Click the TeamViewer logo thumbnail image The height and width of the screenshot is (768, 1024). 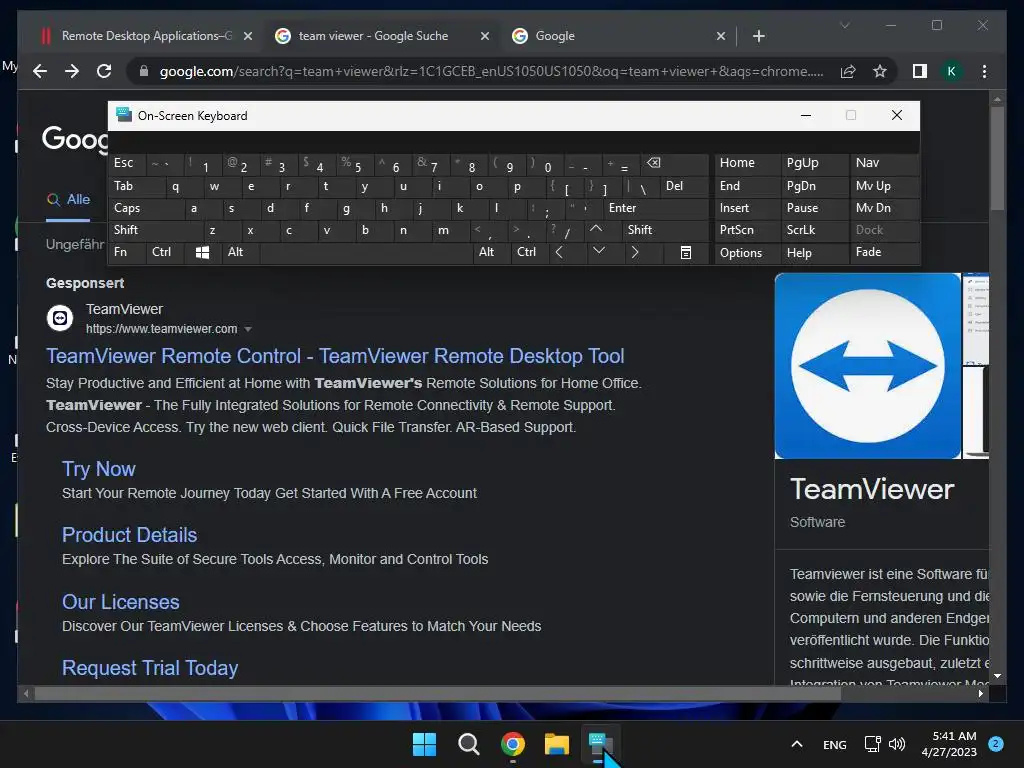[x=867, y=366]
